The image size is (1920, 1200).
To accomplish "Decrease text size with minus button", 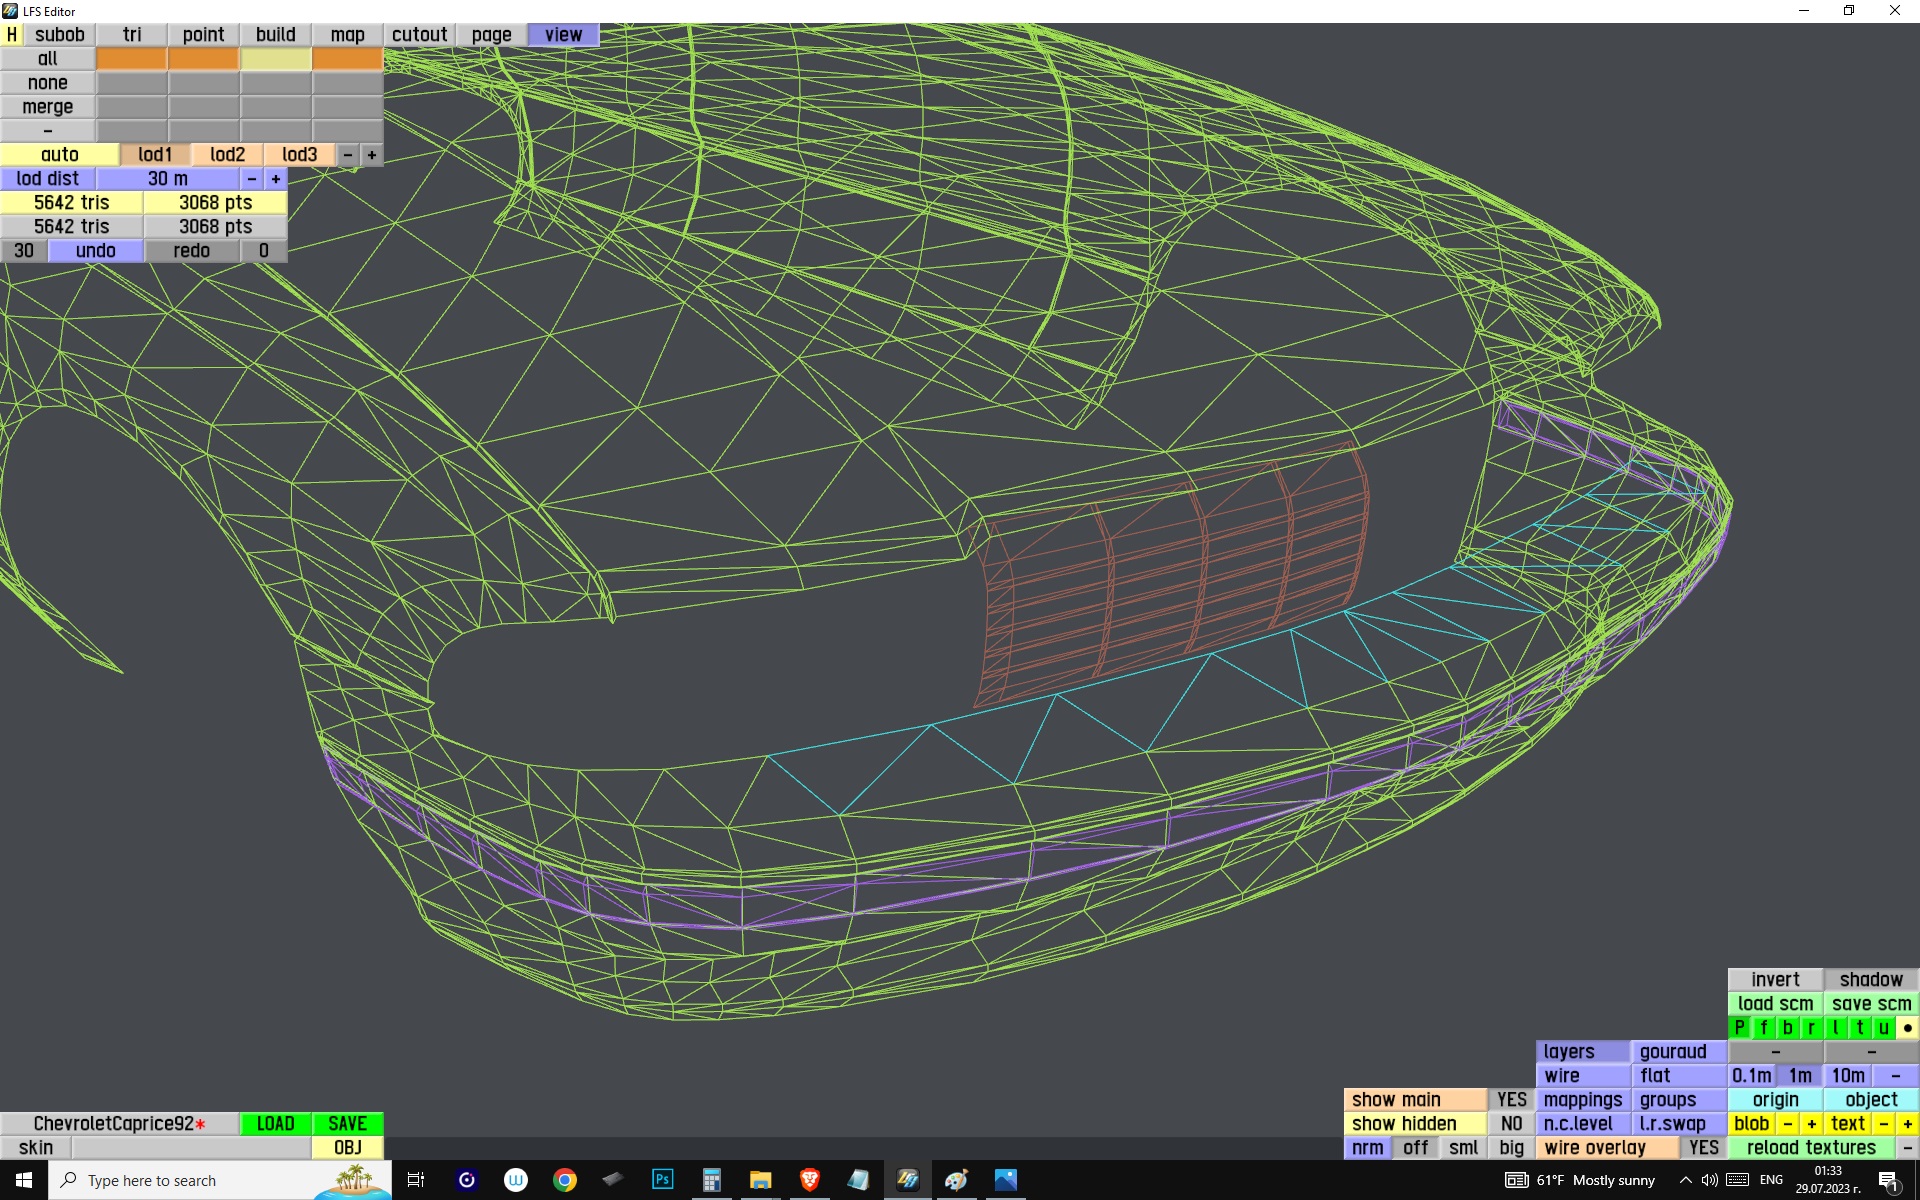I will pyautogui.click(x=1883, y=1123).
